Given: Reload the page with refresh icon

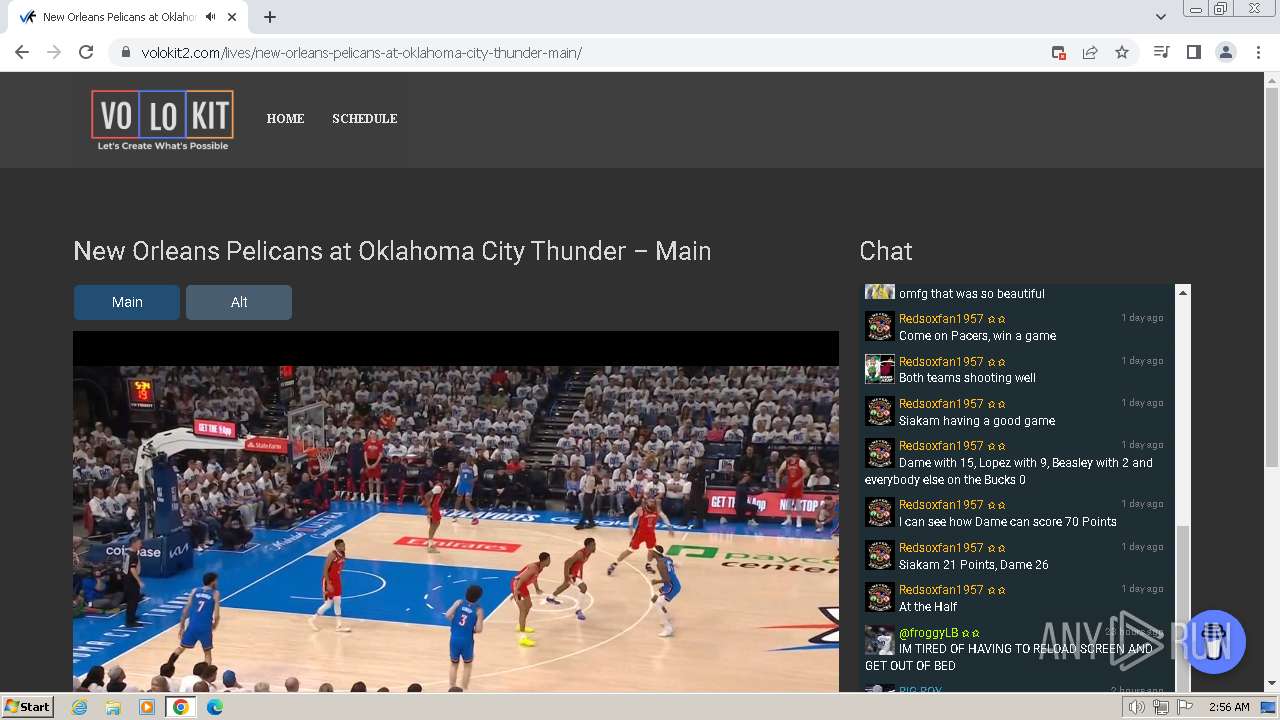Looking at the screenshot, I should pyautogui.click(x=86, y=52).
